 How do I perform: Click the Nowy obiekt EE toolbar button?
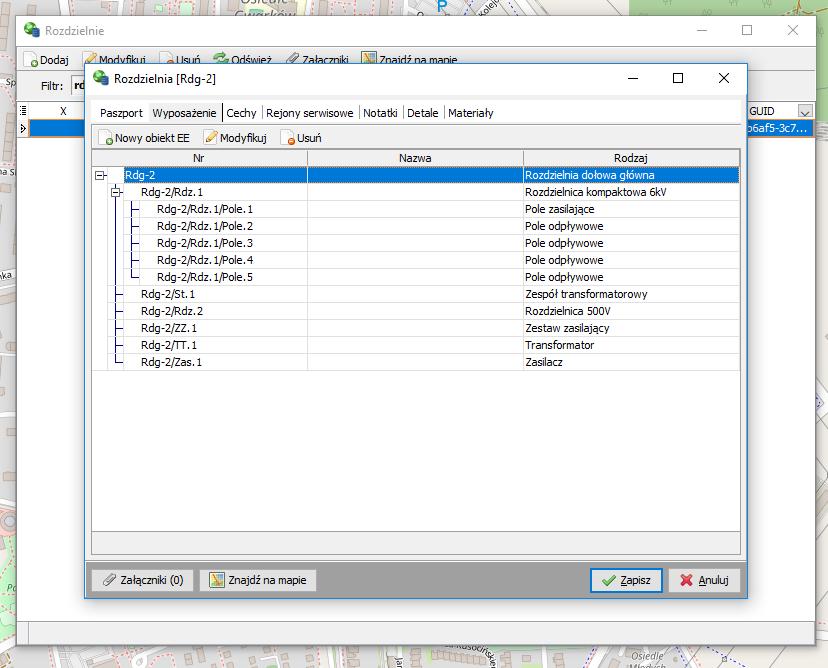coord(144,138)
